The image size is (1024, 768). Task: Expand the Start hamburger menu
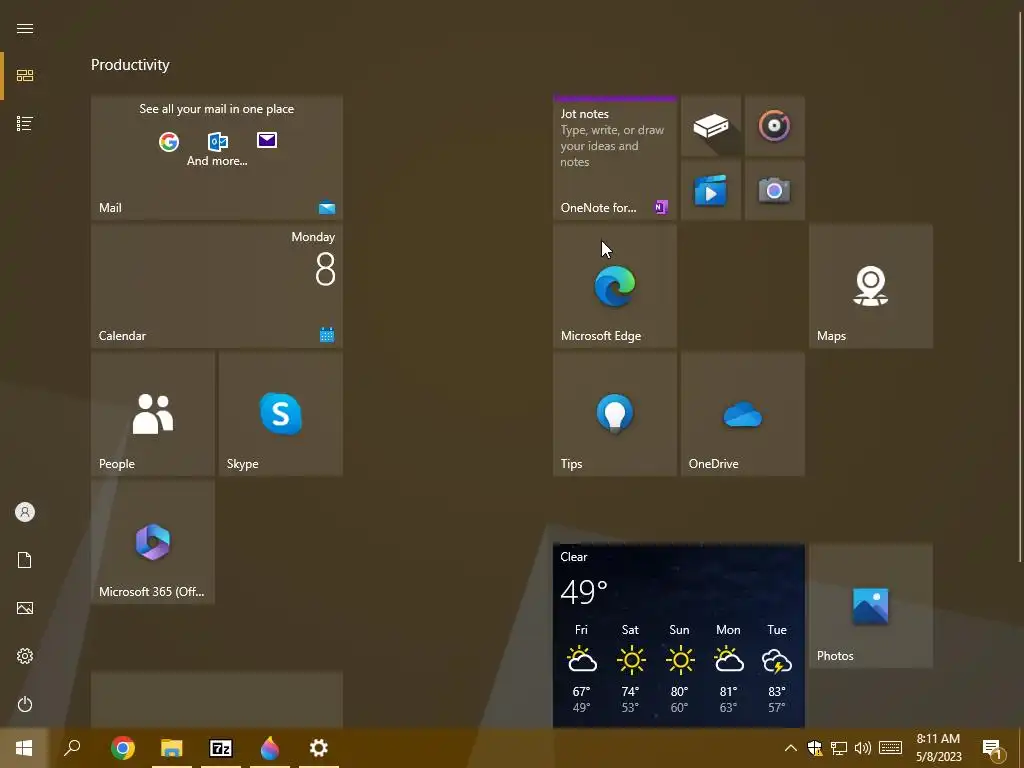[x=25, y=29]
